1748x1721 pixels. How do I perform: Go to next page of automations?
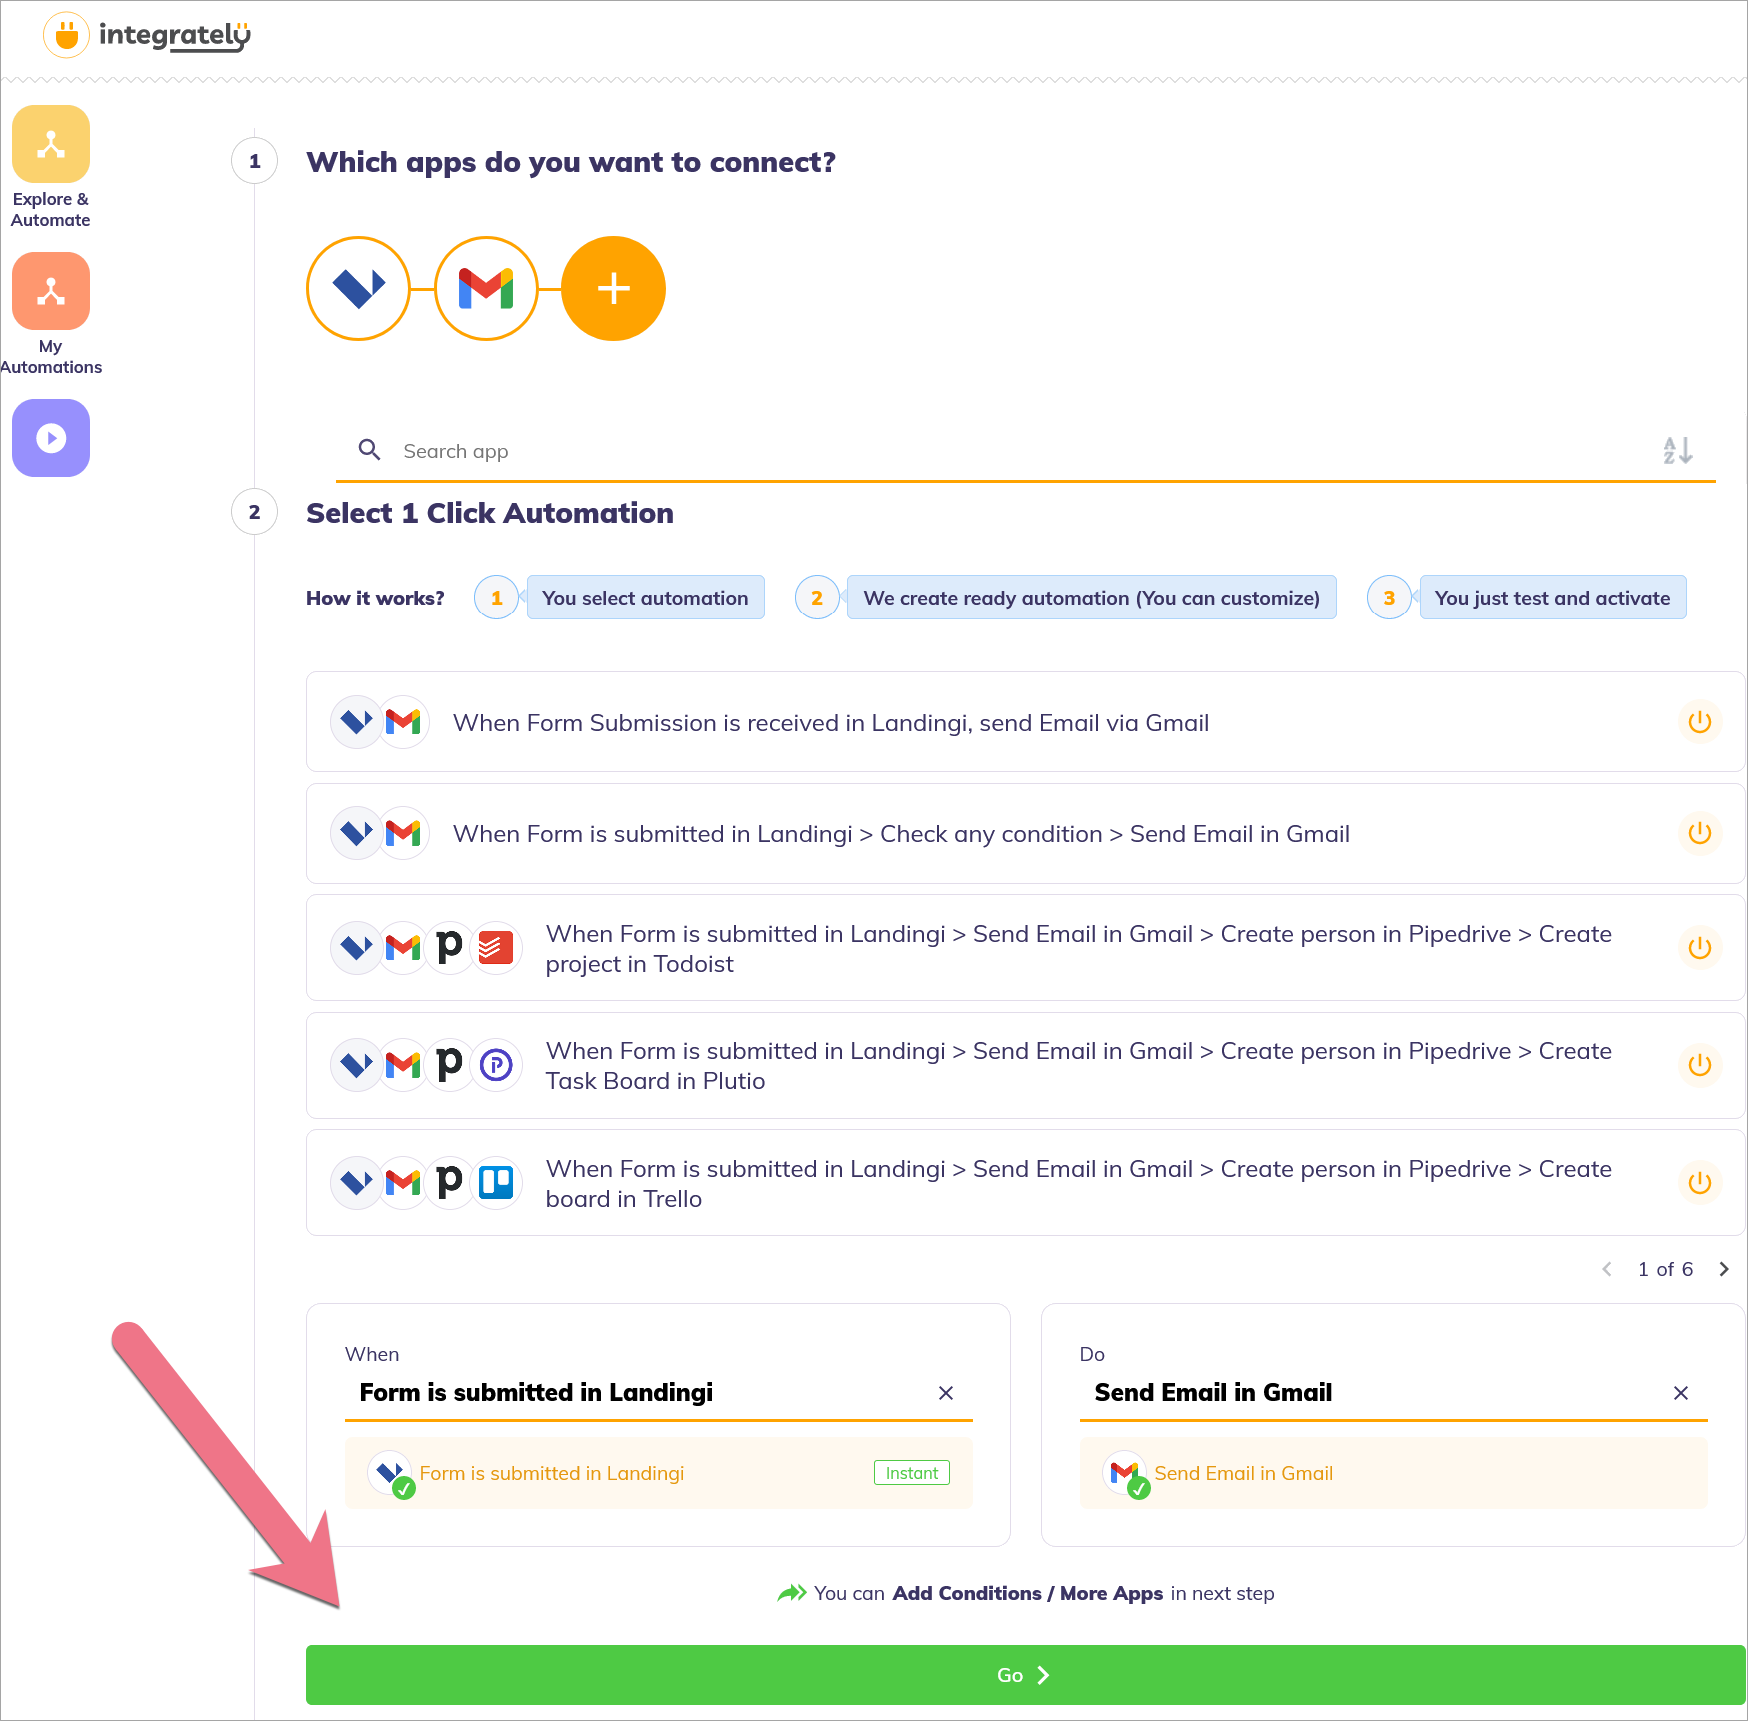[x=1723, y=1269]
